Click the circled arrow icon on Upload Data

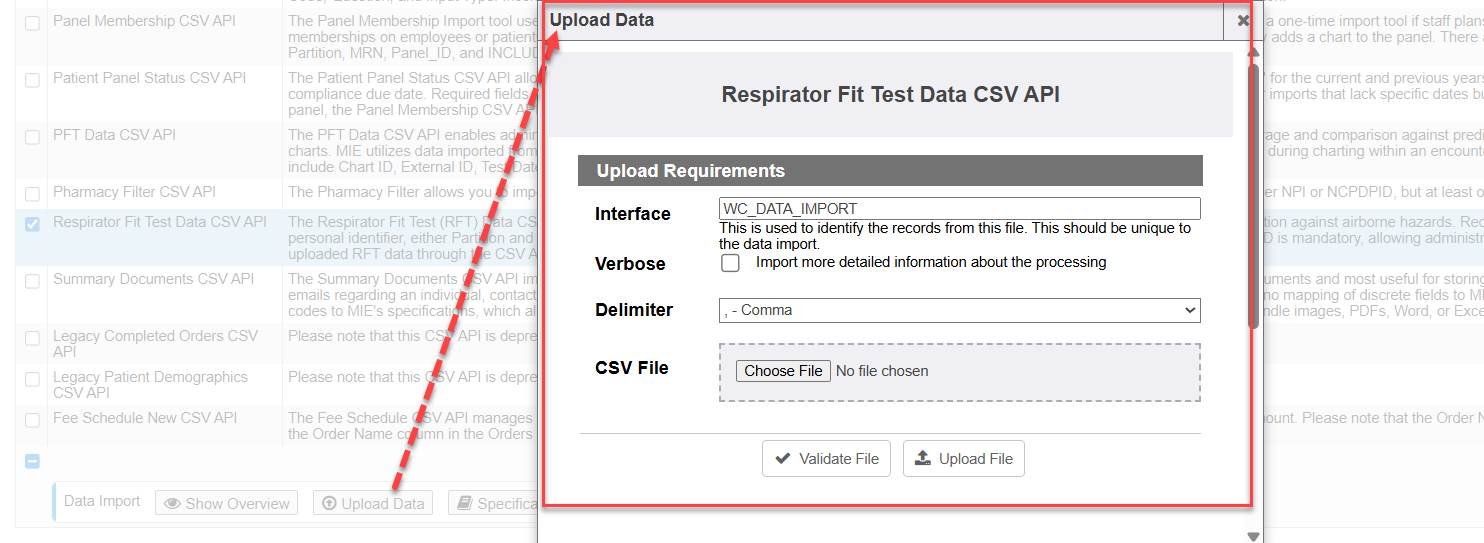pos(329,504)
